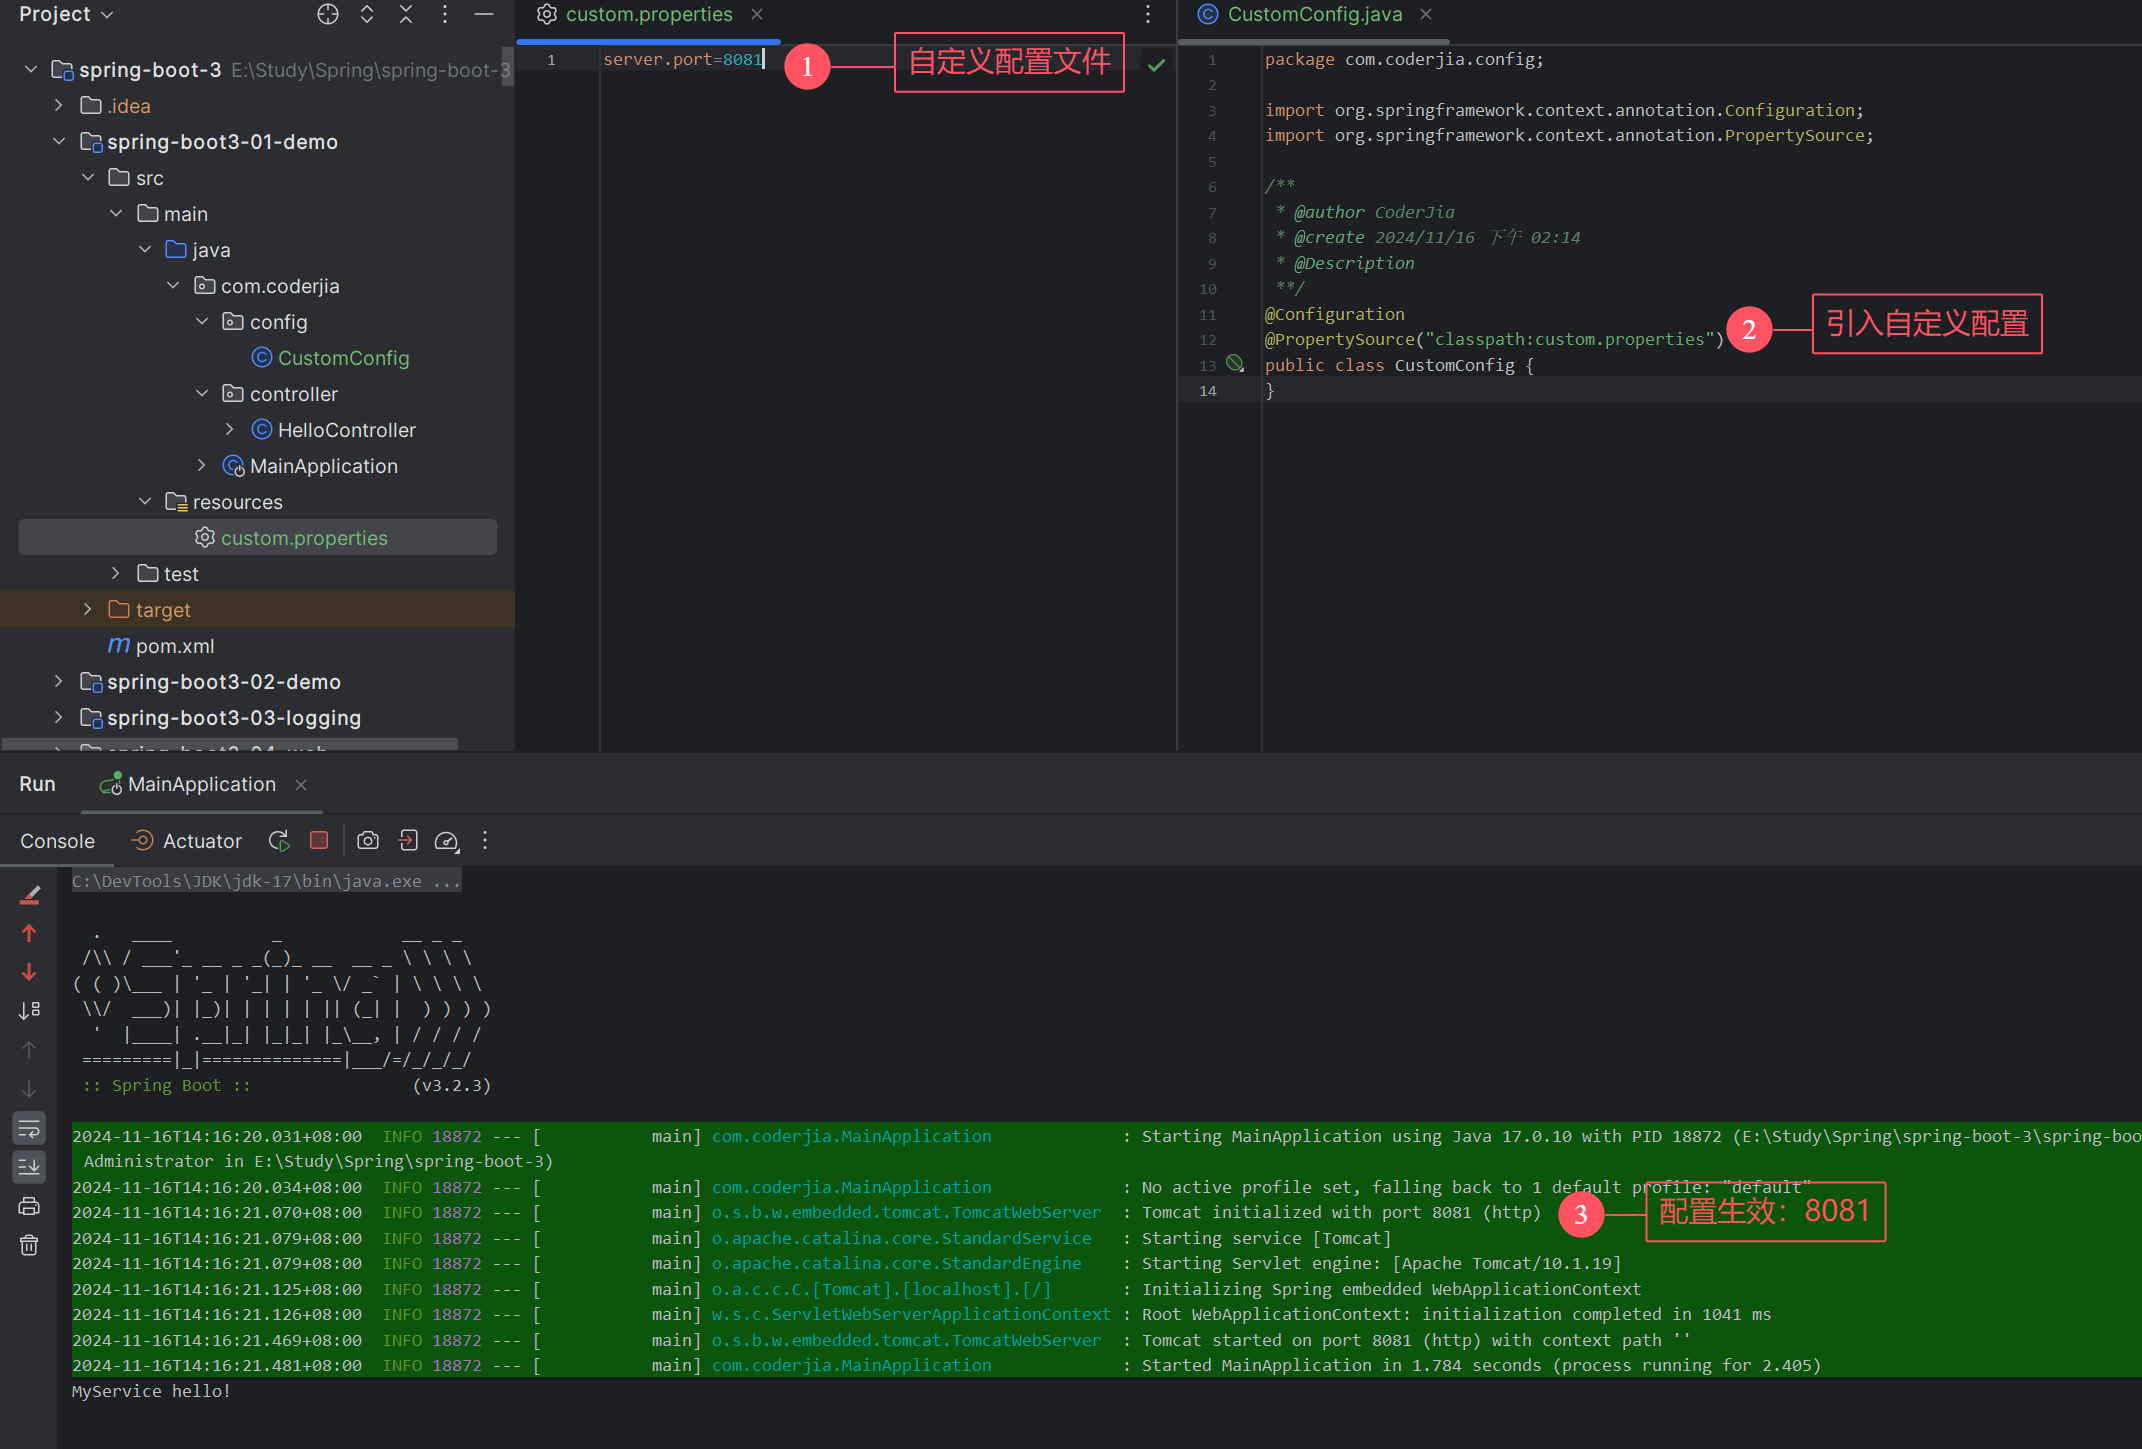Click the red Stop button
The image size is (2142, 1449).
coord(319,840)
